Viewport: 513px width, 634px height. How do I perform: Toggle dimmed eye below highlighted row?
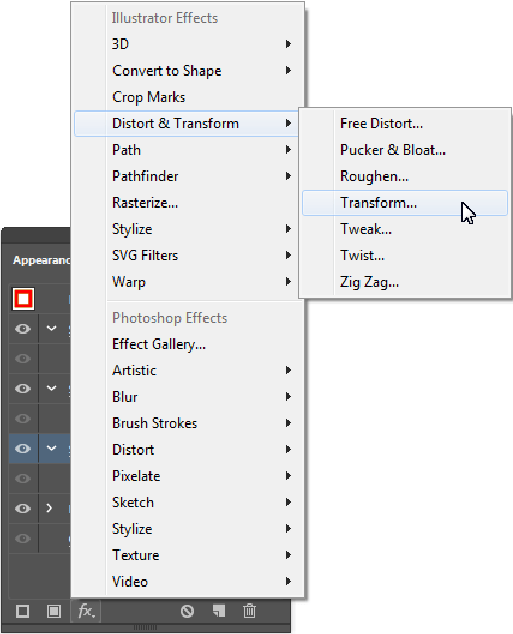(x=23, y=478)
